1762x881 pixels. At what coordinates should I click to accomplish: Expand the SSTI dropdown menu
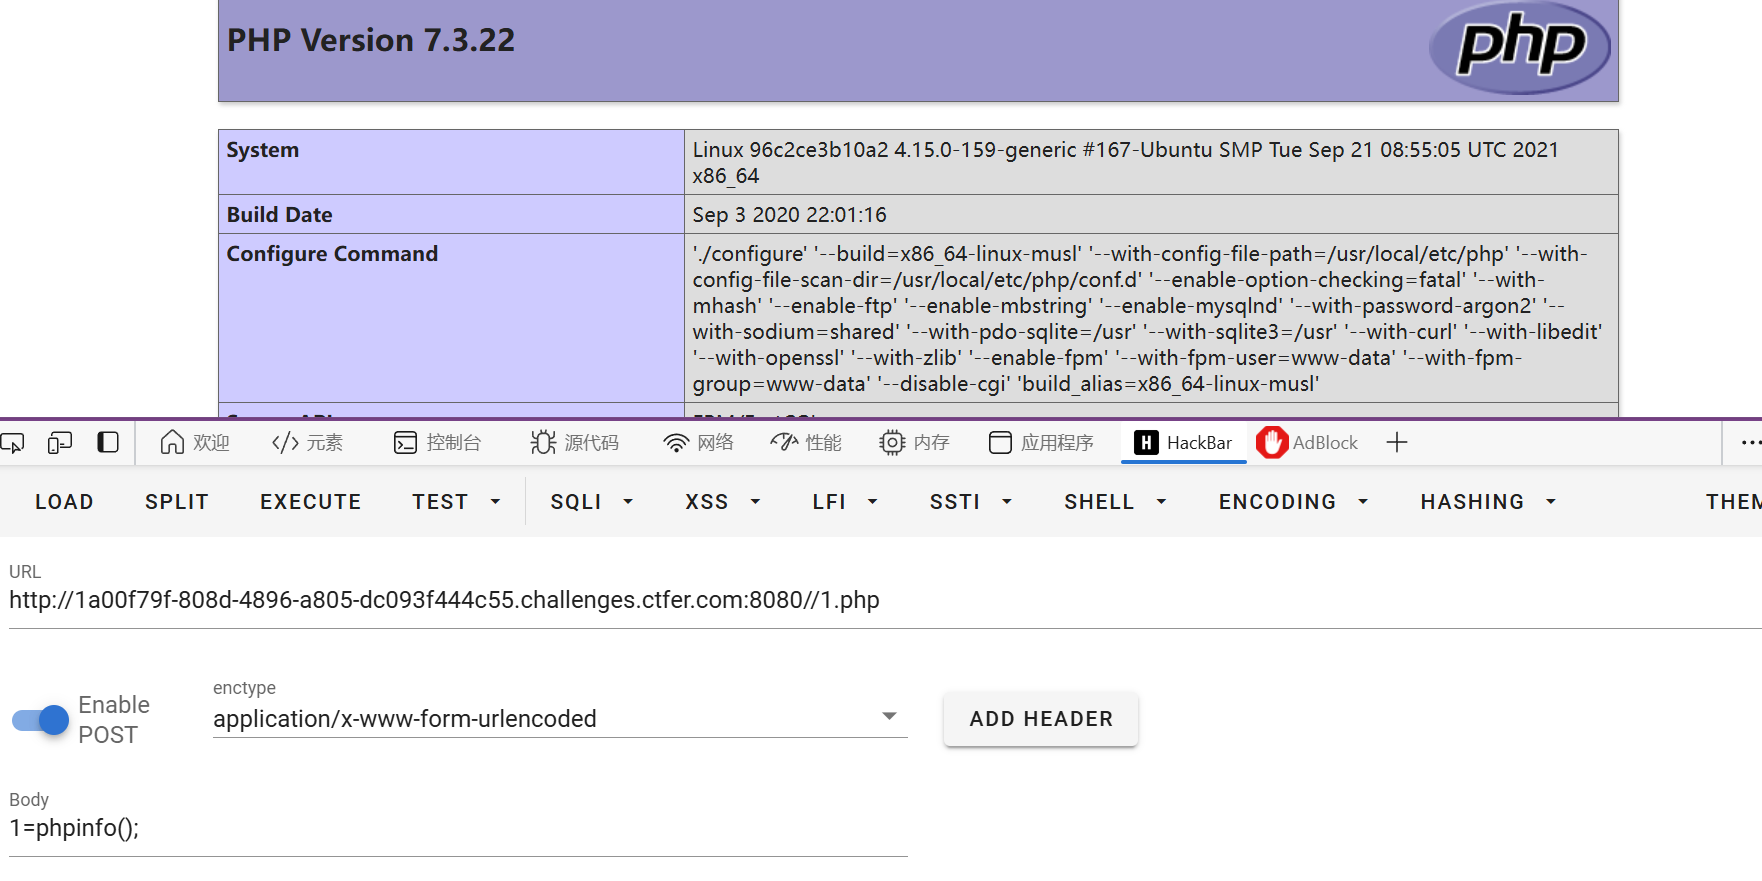pos(970,502)
